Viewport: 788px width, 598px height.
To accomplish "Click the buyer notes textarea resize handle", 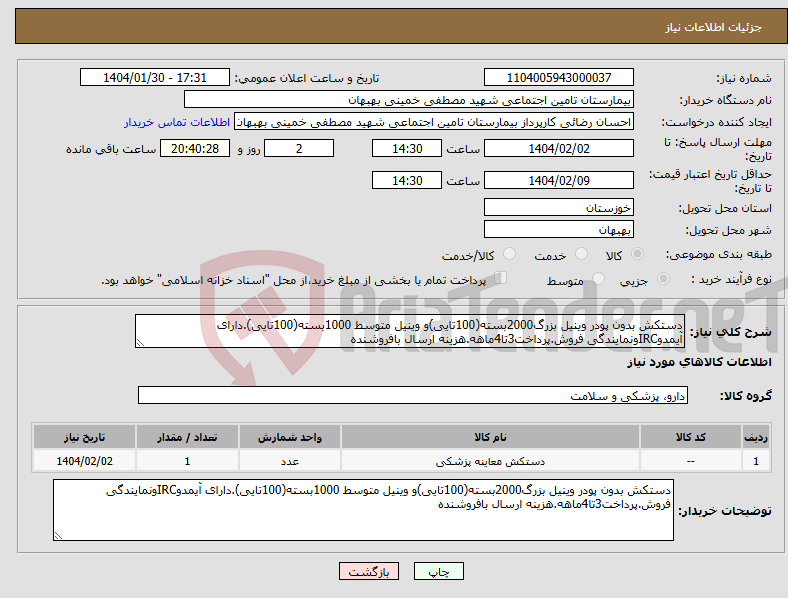I will click(58, 536).
